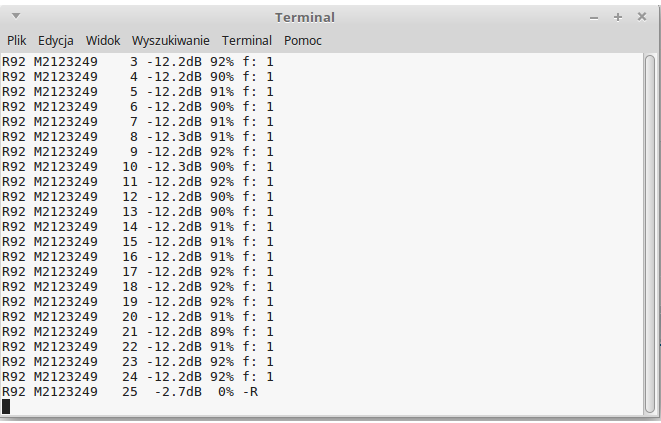Image resolution: width=661 pixels, height=423 pixels.
Task: Open the Edycja menu
Action: coord(56,40)
